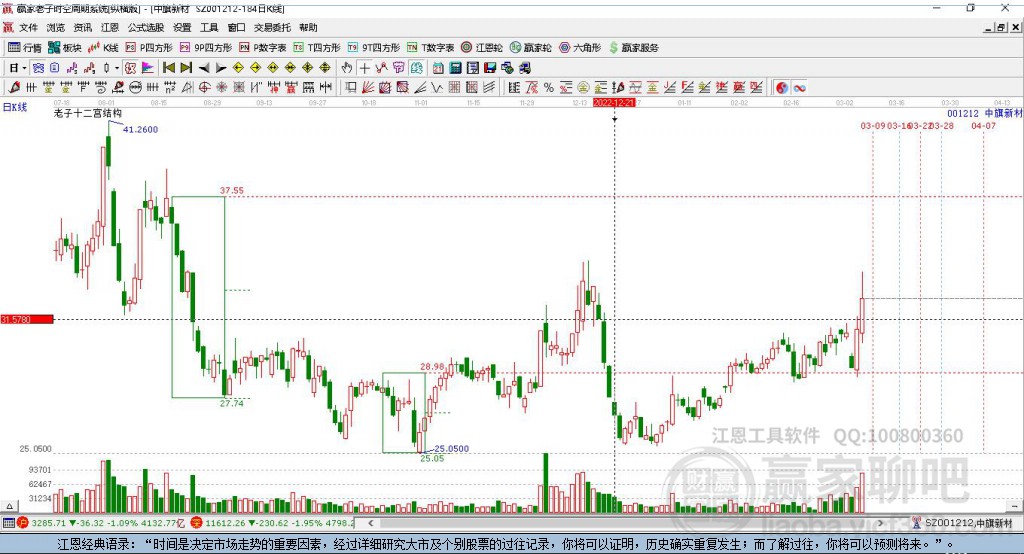This screenshot has width=1024, height=554.
Task: Open the 窗口 menu
Action: [236, 27]
